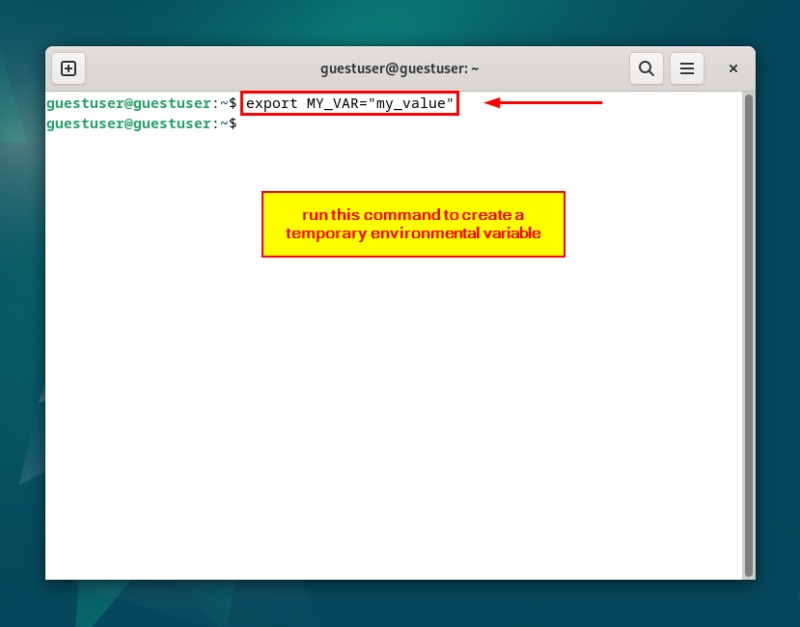Select the yellow instruction box

(413, 224)
